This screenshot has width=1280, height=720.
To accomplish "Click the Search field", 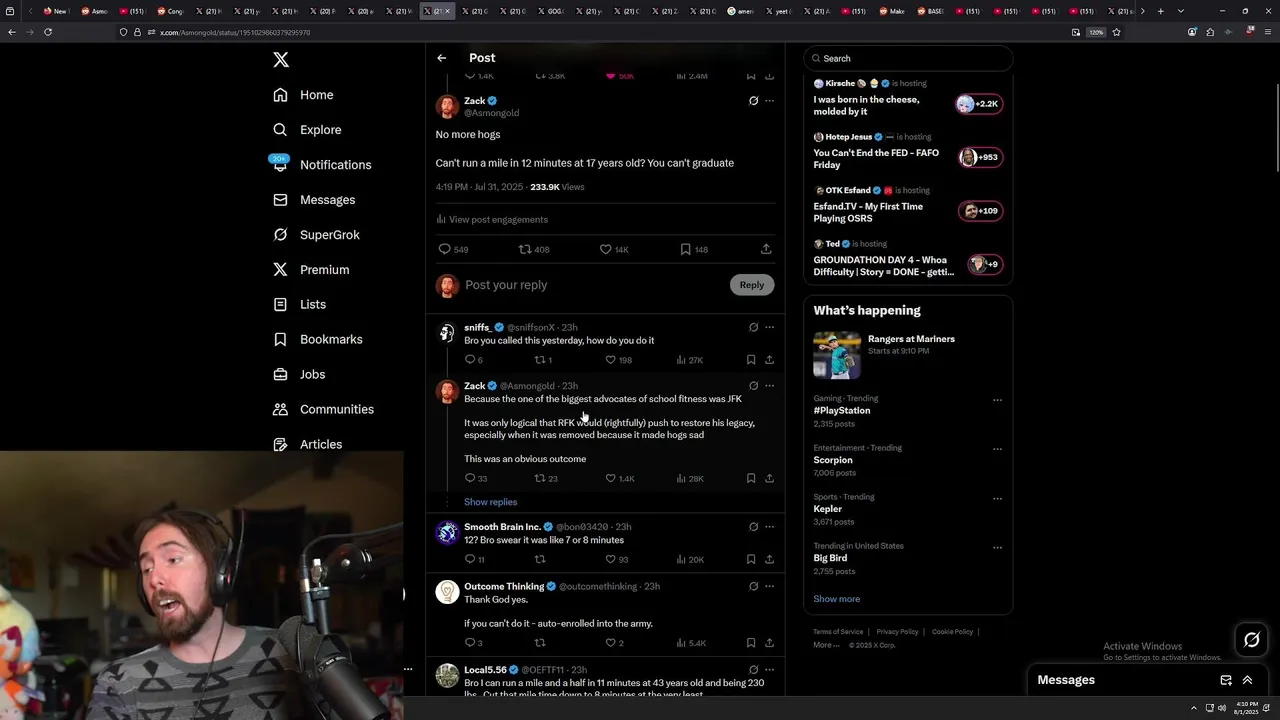I will [x=908, y=59].
